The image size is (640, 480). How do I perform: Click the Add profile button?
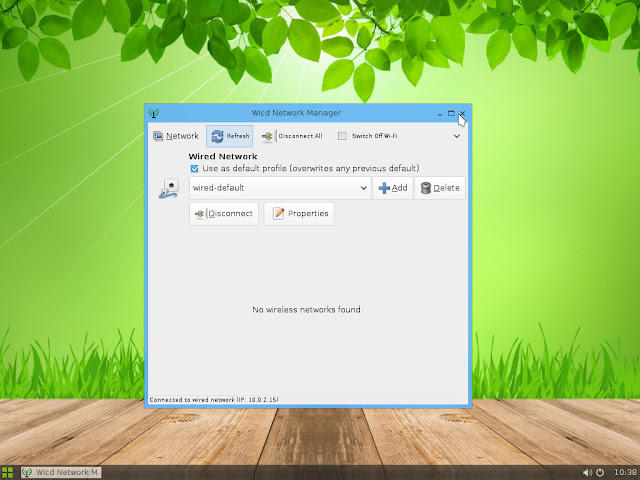click(393, 188)
